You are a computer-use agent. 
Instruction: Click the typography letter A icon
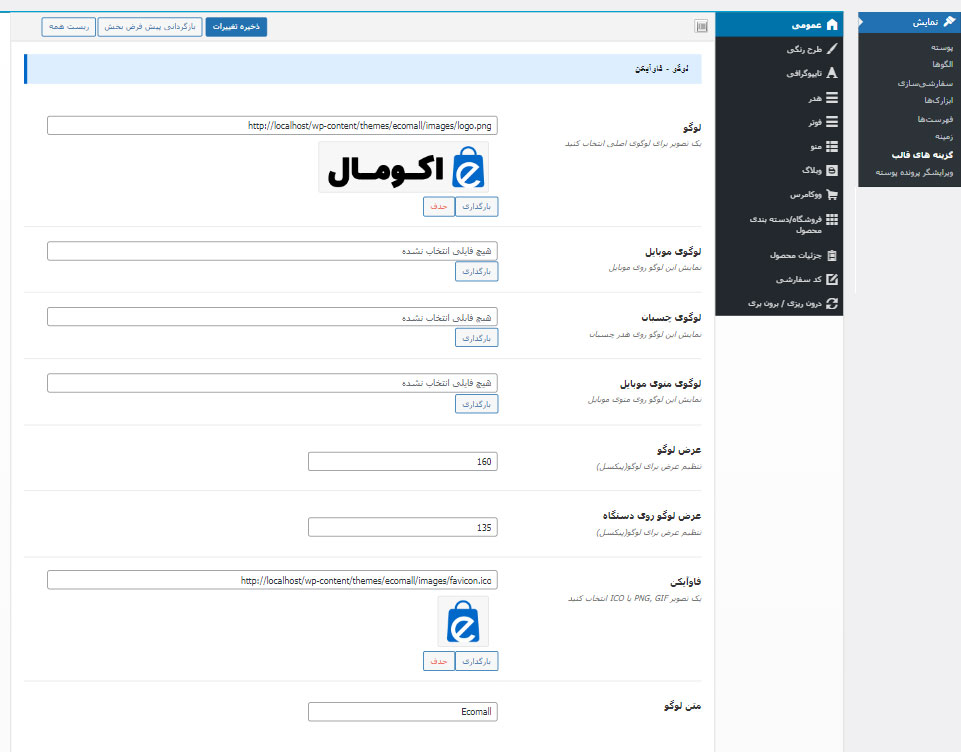(x=832, y=73)
